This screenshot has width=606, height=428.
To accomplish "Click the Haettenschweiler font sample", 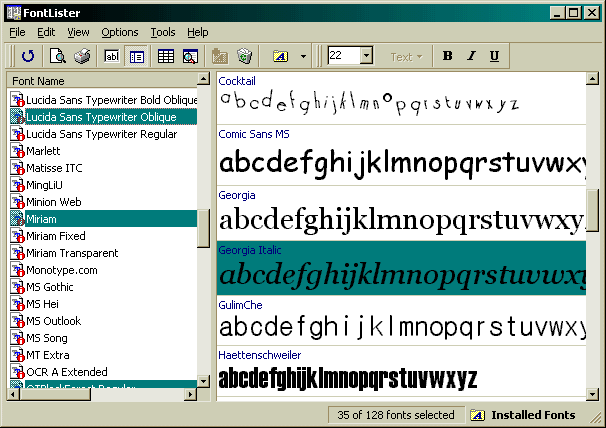I will [x=401, y=371].
